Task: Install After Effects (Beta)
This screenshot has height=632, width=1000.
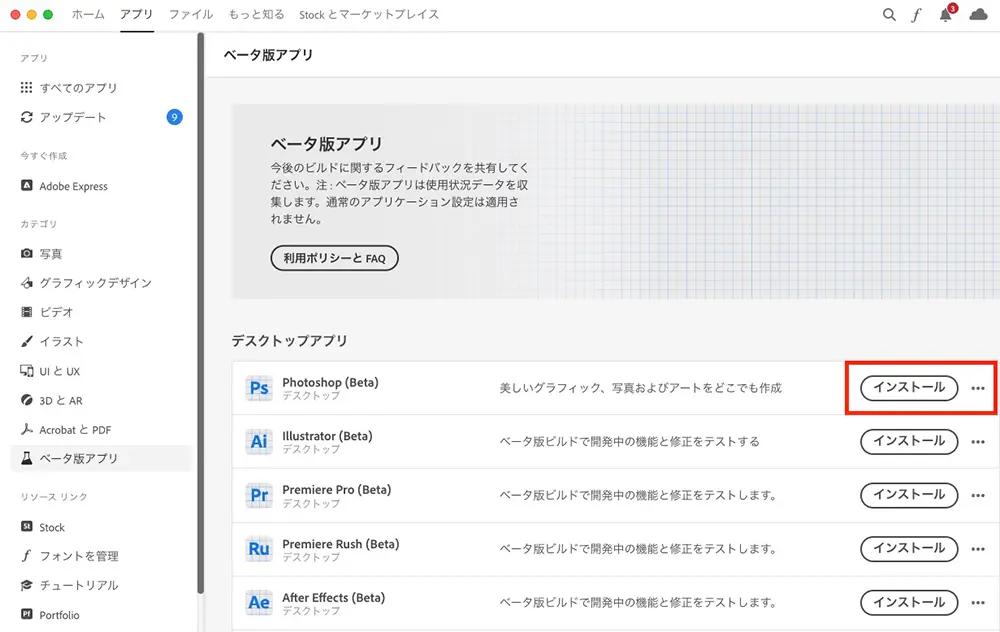Action: pyautogui.click(x=909, y=602)
